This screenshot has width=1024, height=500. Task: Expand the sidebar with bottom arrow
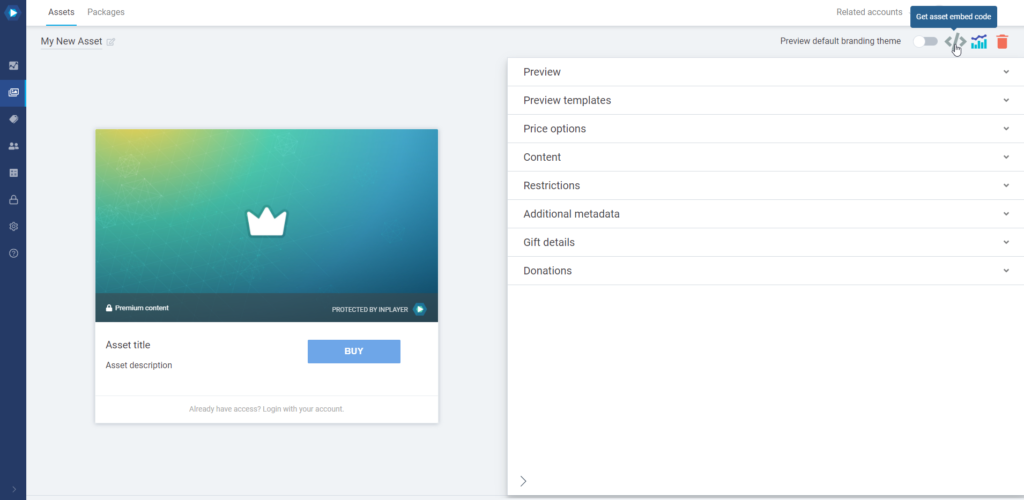coord(14,489)
